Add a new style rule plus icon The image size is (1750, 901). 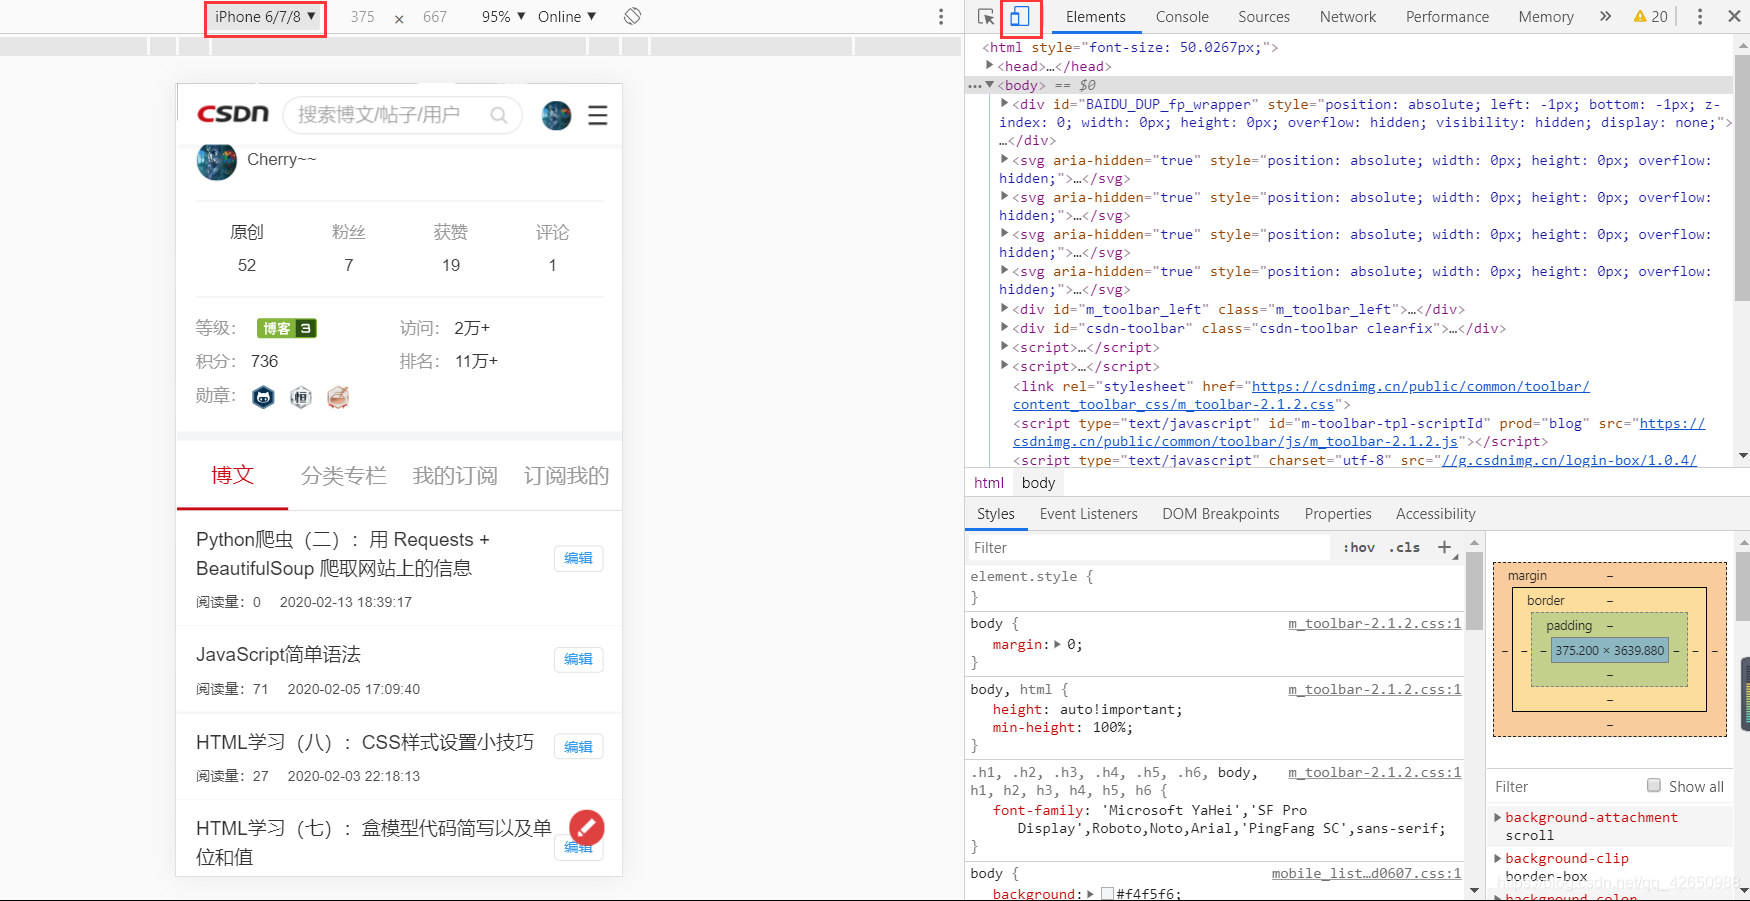pyautogui.click(x=1444, y=547)
